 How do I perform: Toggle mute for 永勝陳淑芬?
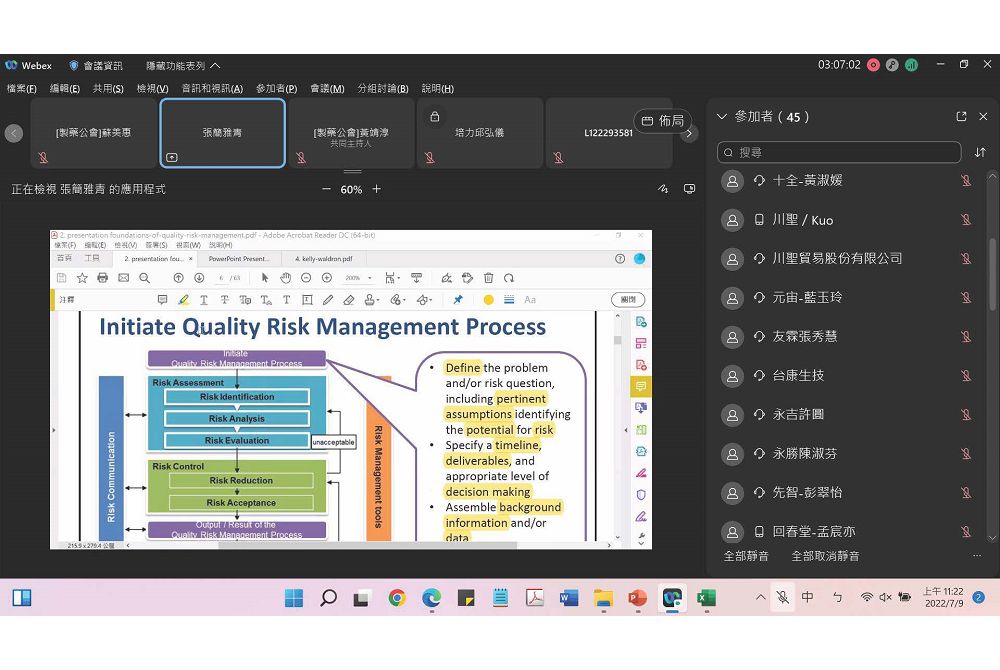[966, 454]
